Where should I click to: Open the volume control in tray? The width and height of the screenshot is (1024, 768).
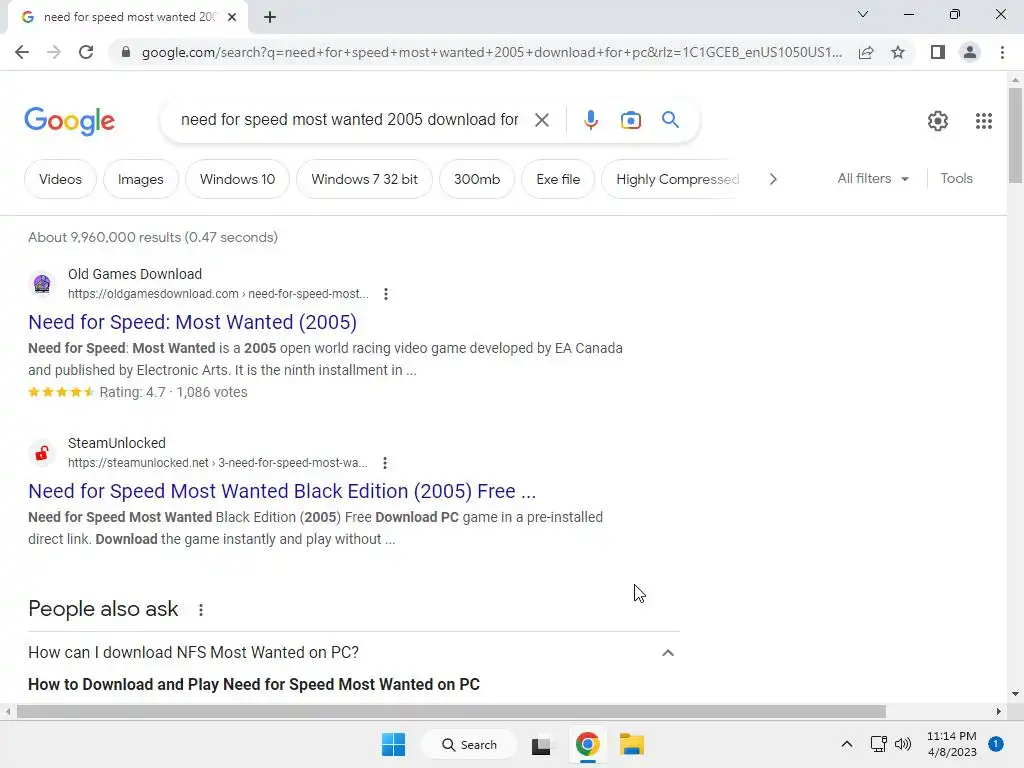point(903,744)
